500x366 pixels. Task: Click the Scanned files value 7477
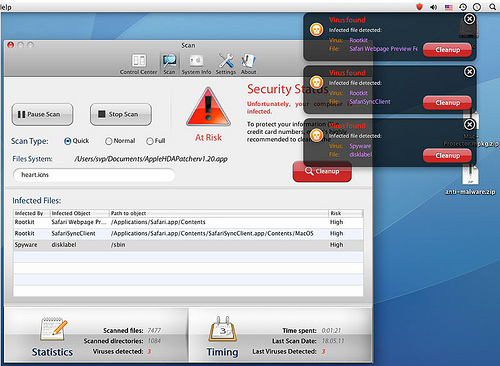click(x=154, y=331)
